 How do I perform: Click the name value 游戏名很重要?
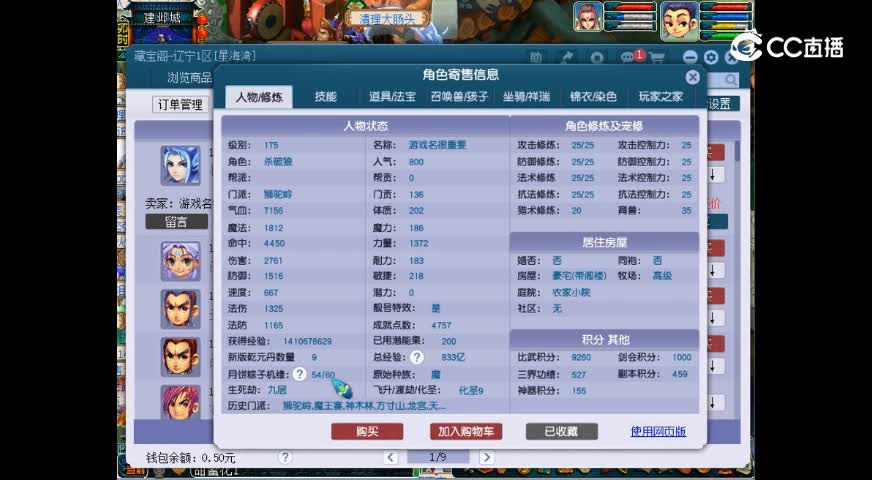438,145
